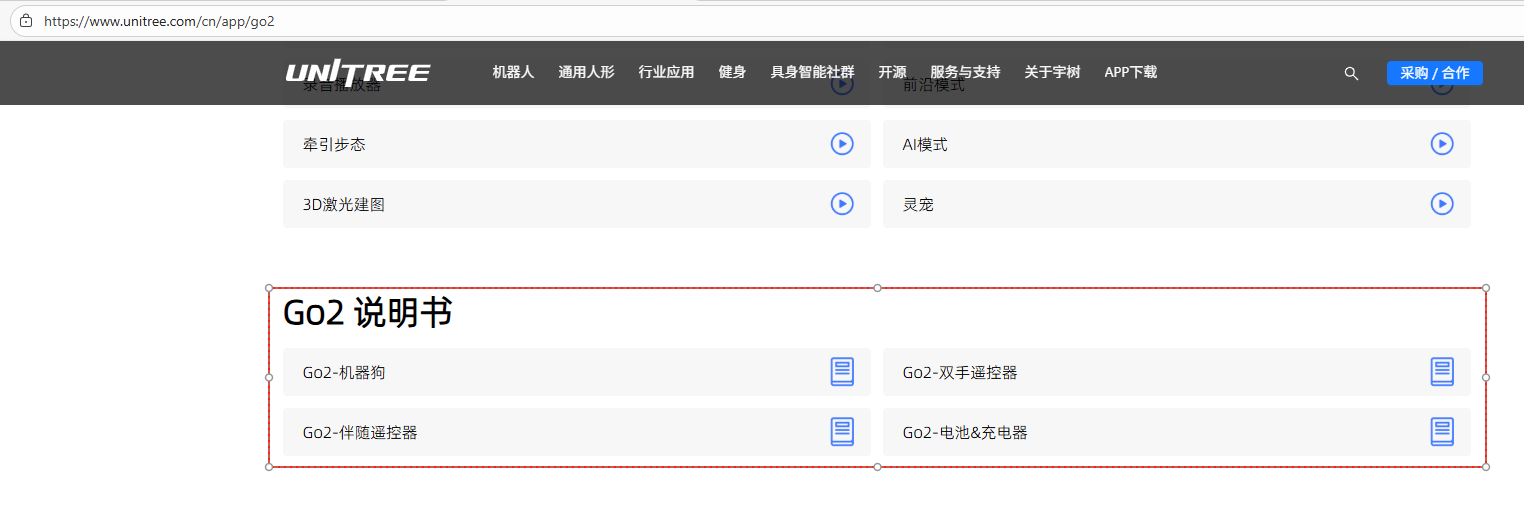Open the 行业应用 navigation menu
Screen dimensions: 1524x506
pos(666,72)
